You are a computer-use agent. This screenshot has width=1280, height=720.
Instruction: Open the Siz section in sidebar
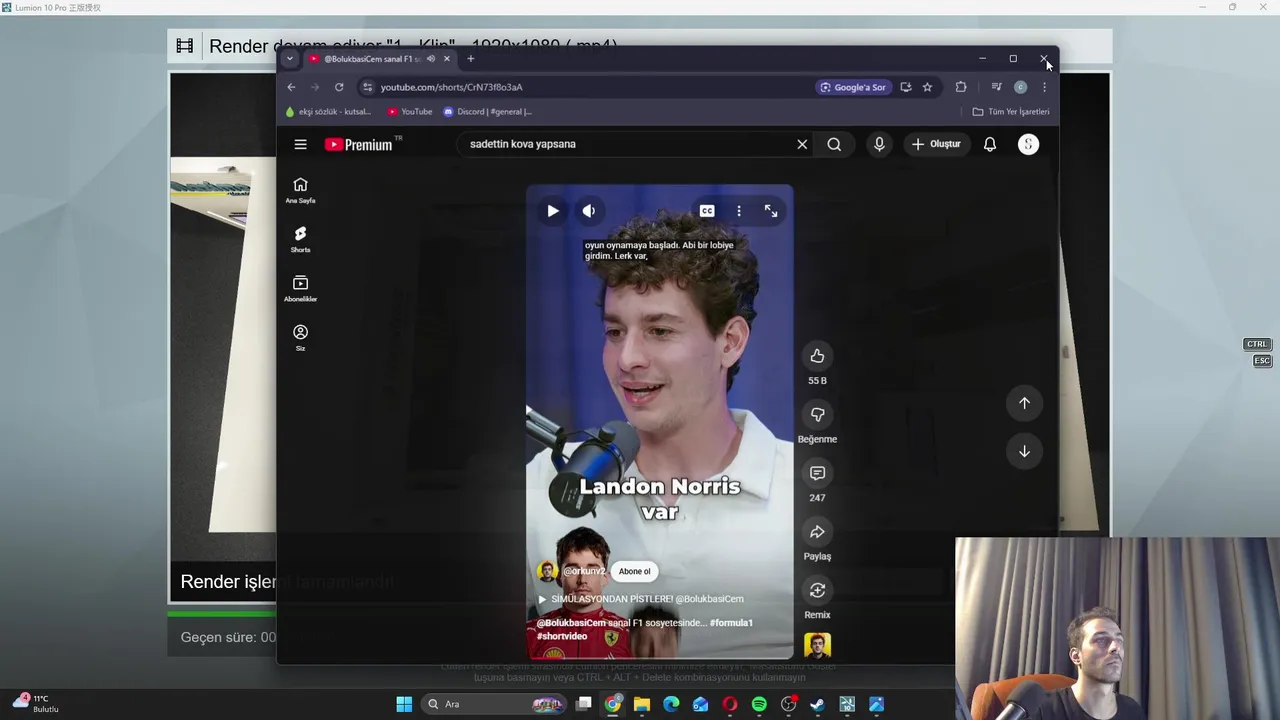(300, 337)
